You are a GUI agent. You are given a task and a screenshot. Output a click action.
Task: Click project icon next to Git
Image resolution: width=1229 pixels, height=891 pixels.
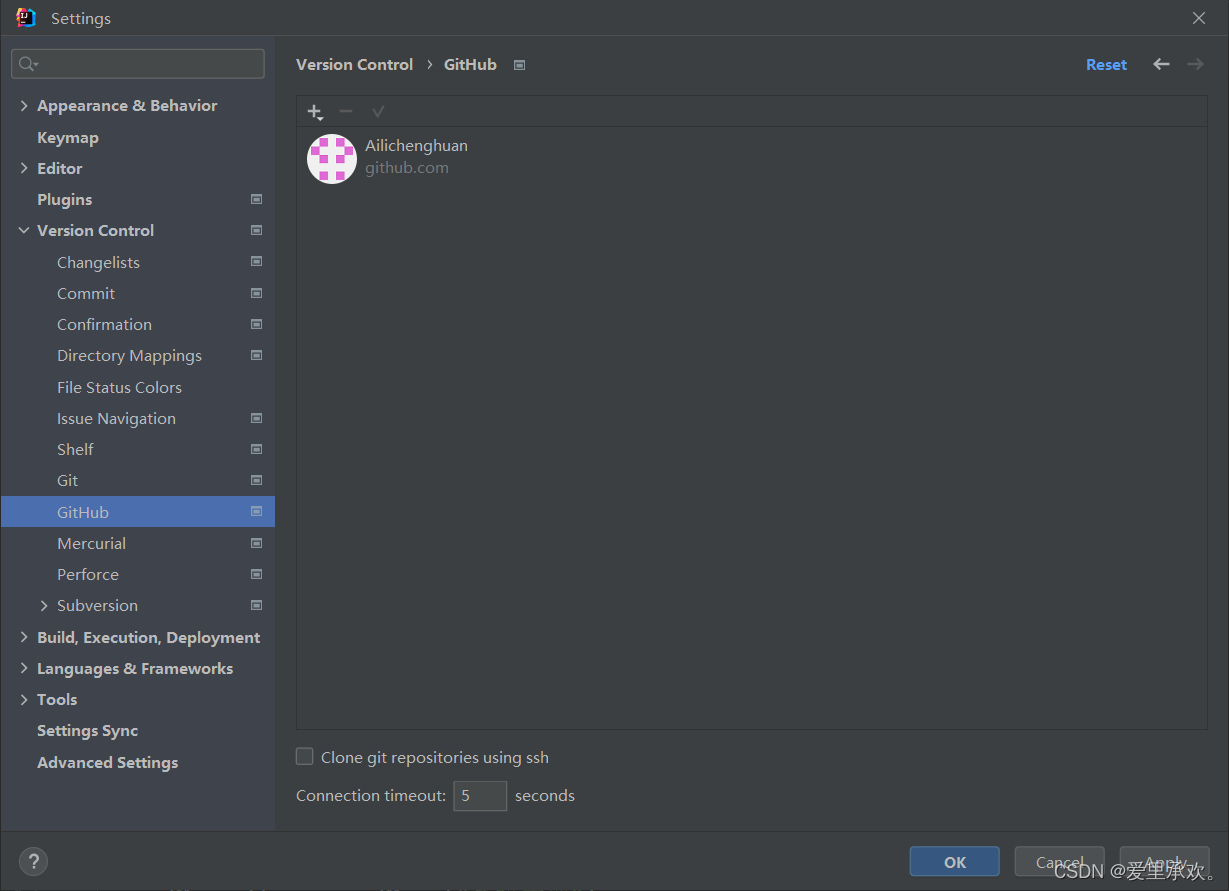[x=256, y=480]
